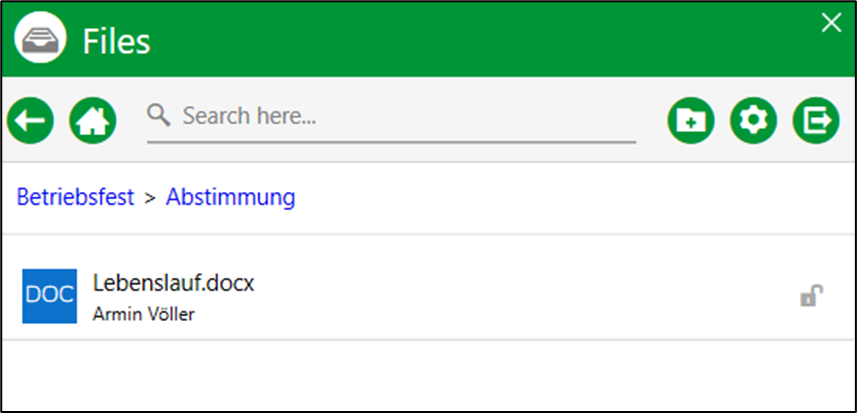
Task: Click the empty area below the file list
Action: [428, 375]
